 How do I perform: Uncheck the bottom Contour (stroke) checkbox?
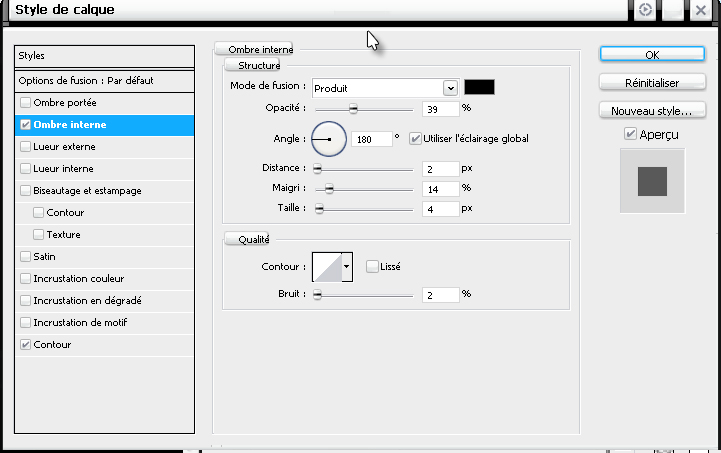pyautogui.click(x=25, y=344)
